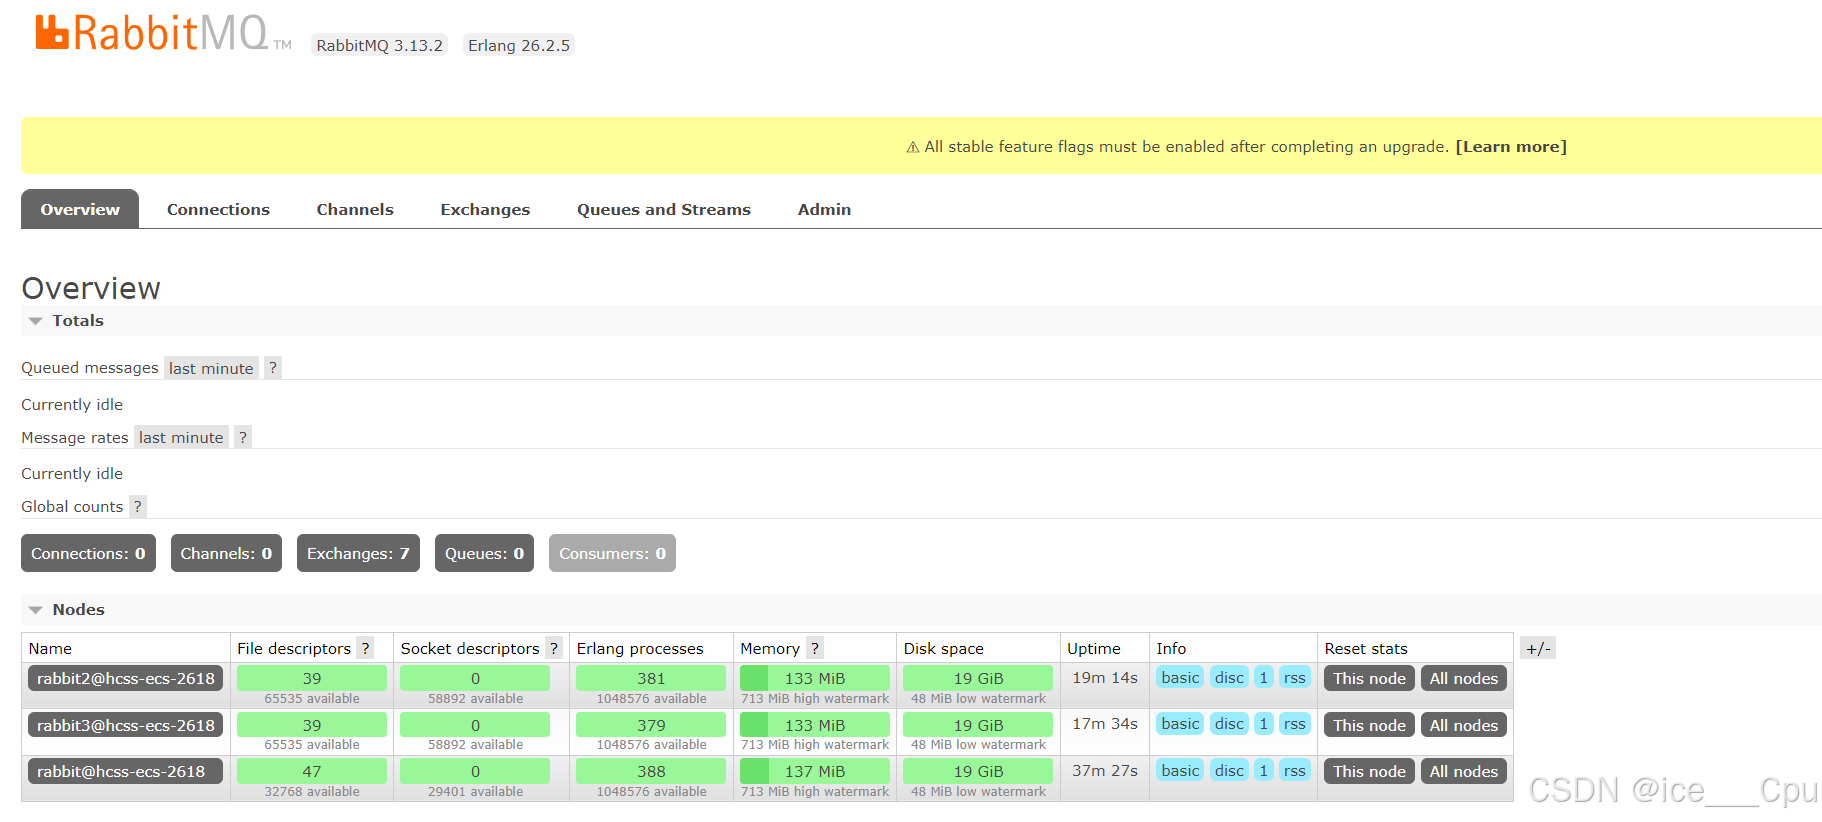Click uptime value 19m 14s
This screenshot has height=822, width=1822.
(1105, 677)
